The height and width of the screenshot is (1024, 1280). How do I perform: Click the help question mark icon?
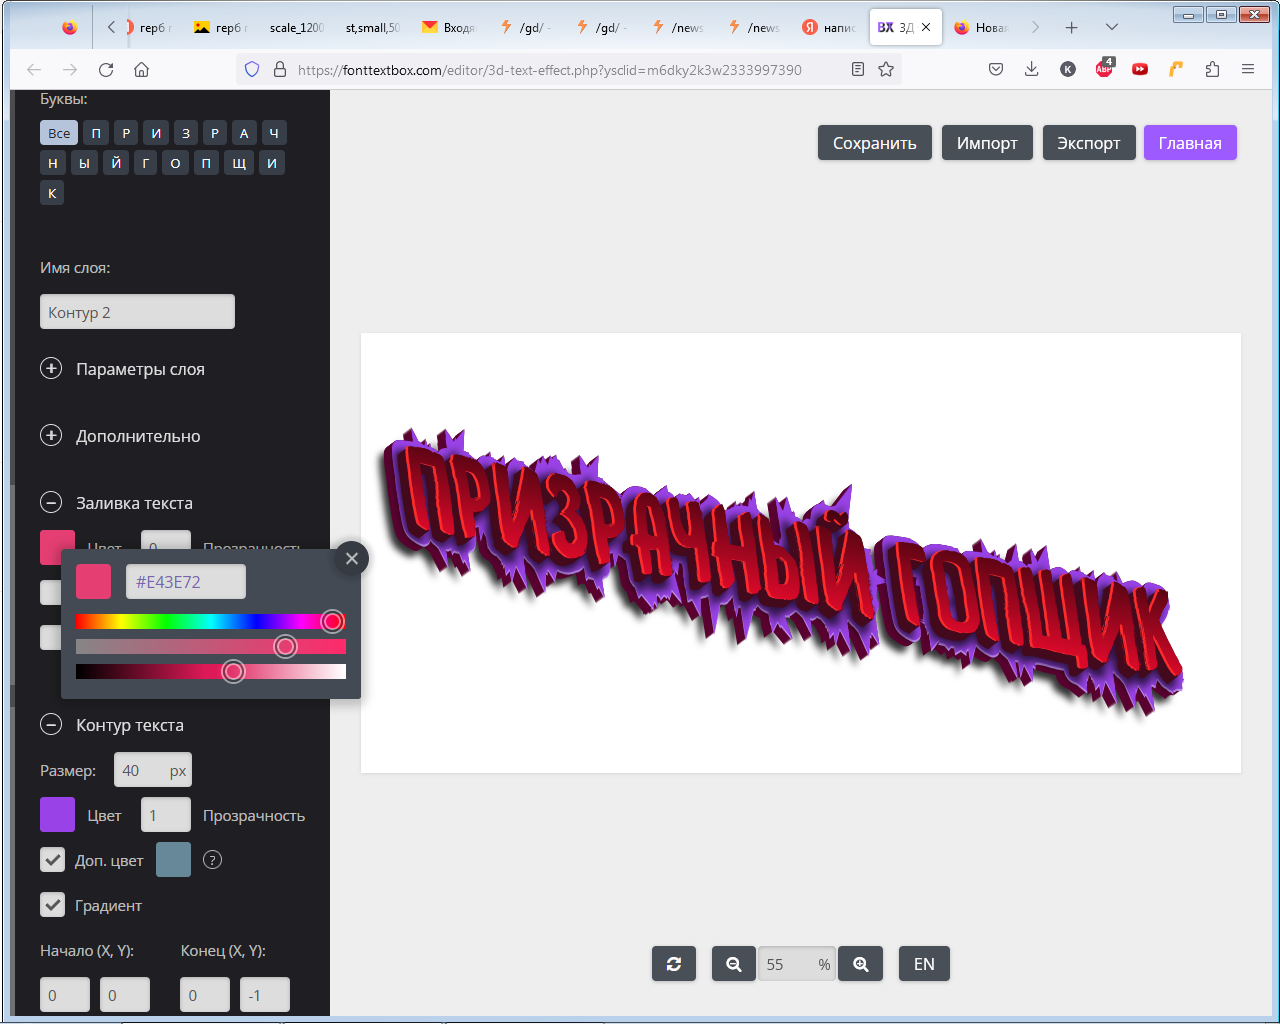212,860
